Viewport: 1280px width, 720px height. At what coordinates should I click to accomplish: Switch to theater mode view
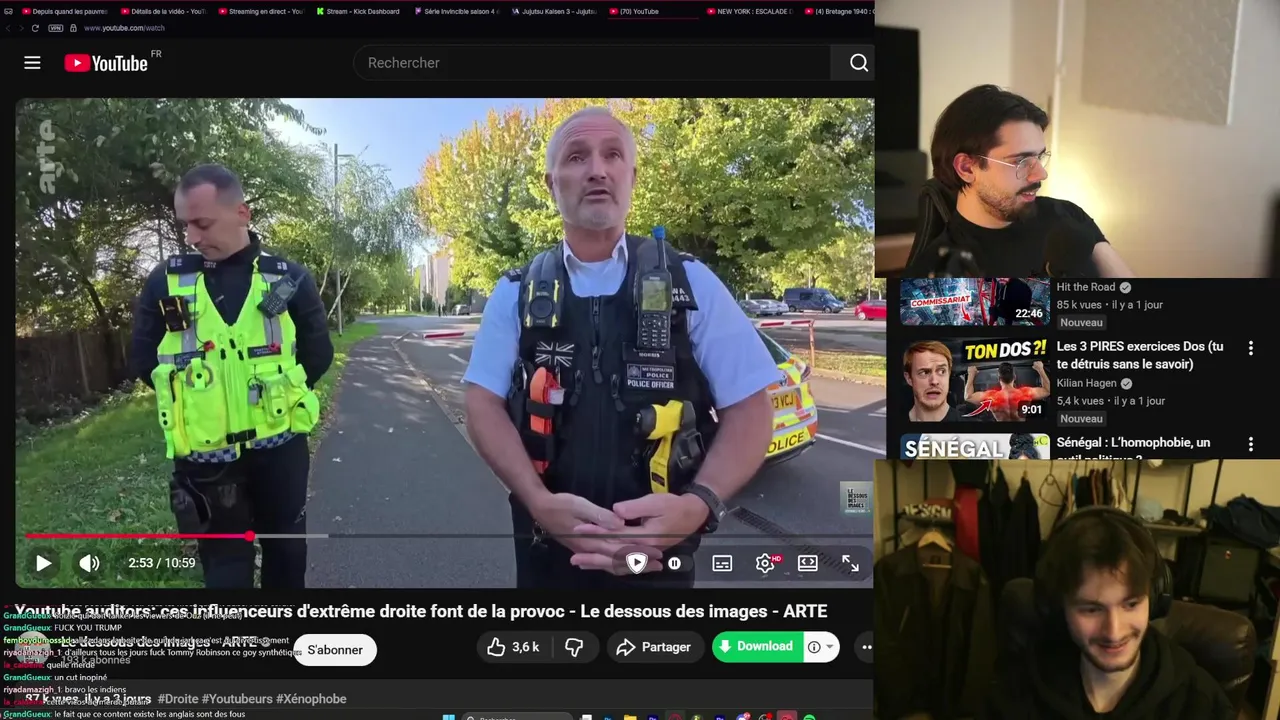(x=808, y=563)
